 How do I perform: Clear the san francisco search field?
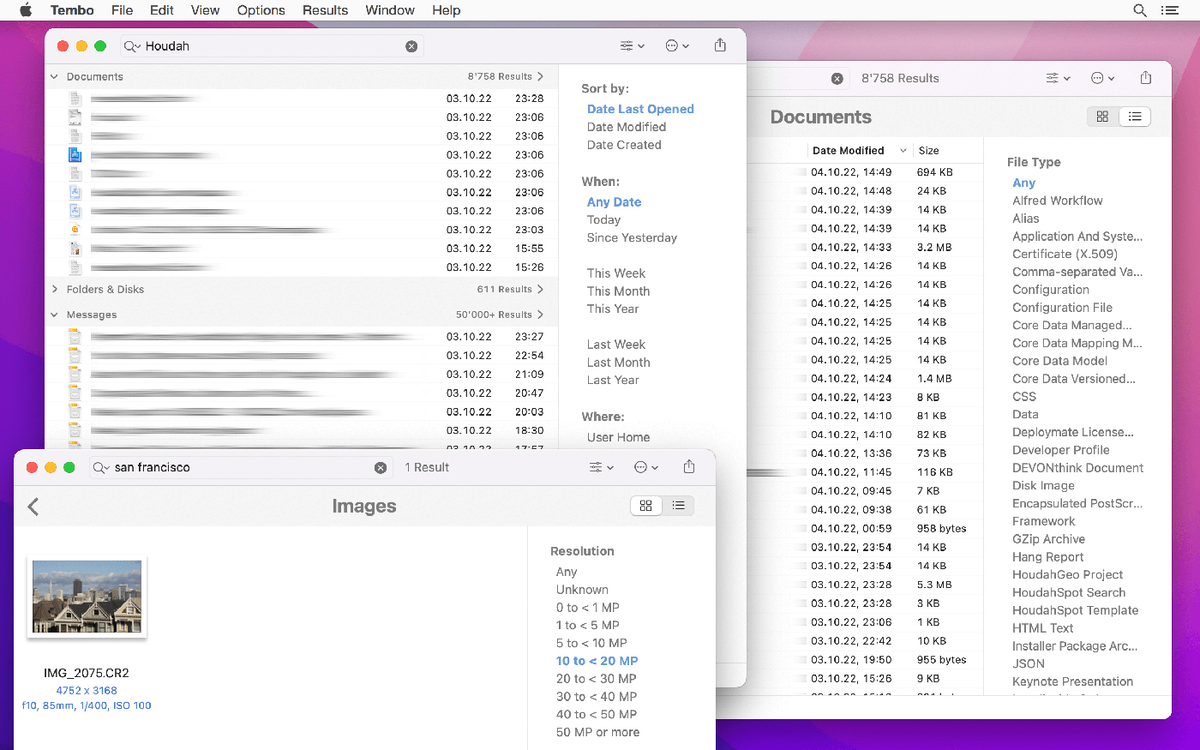(380, 467)
